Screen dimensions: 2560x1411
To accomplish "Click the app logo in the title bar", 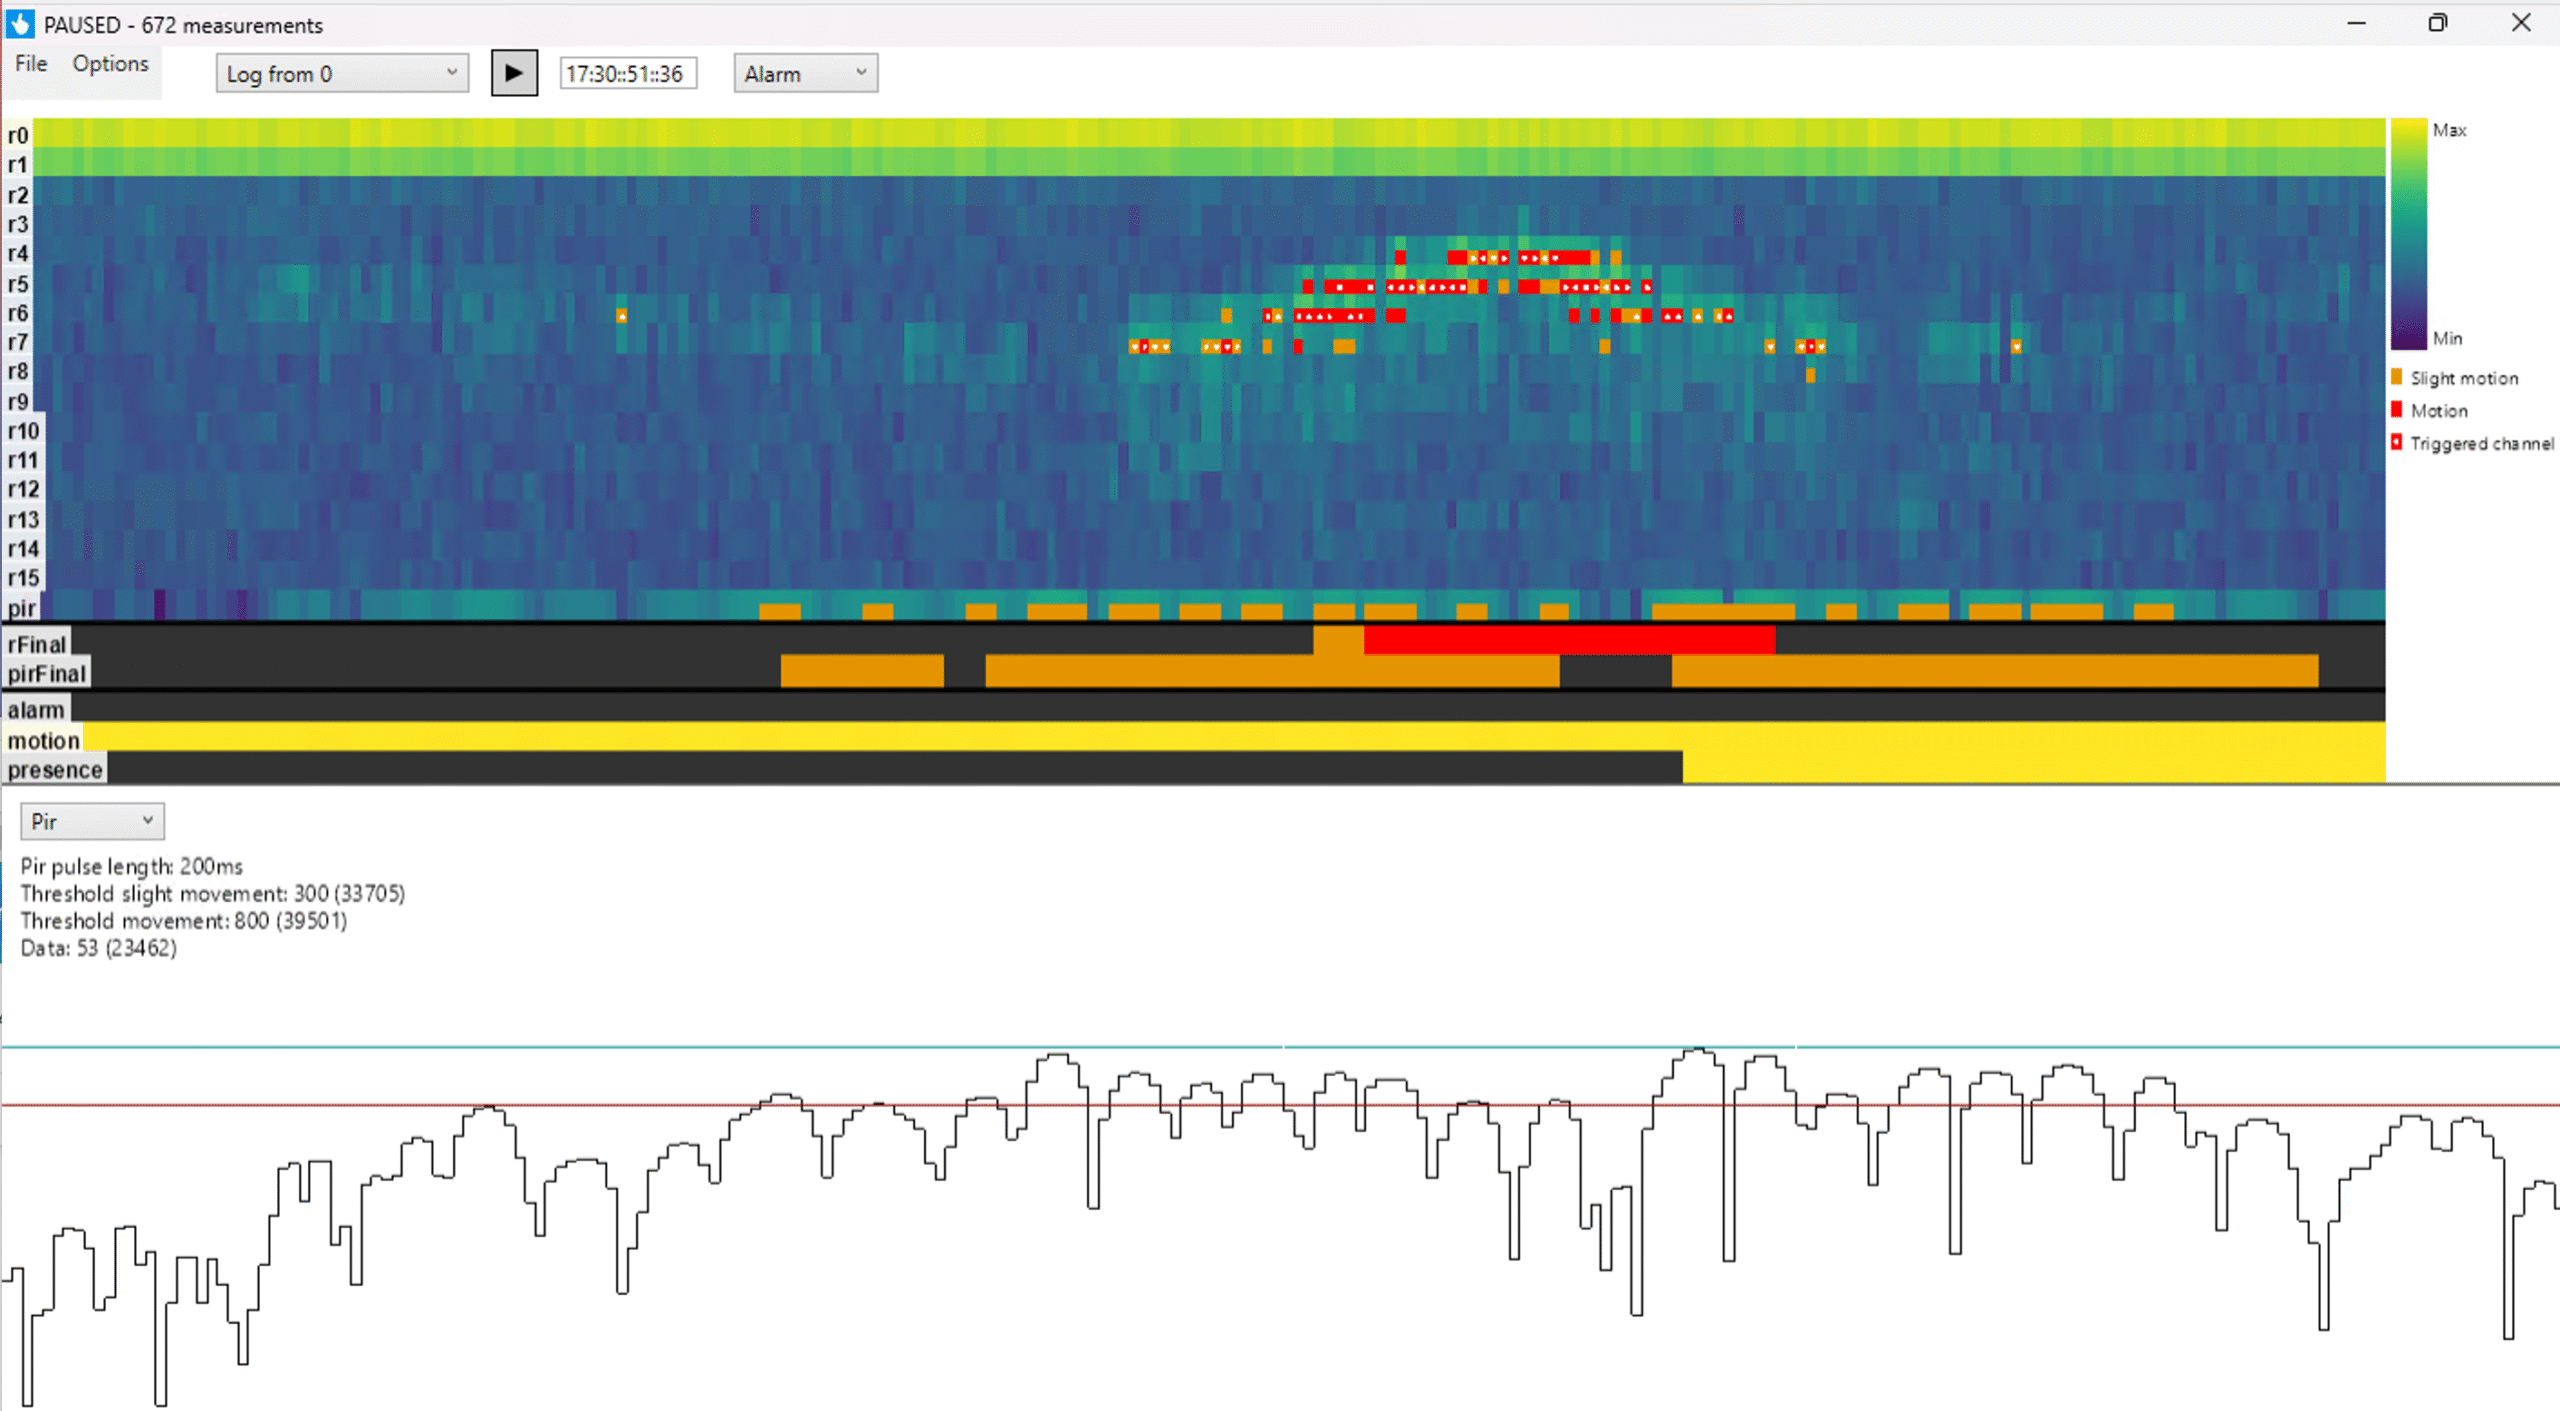I will 20,24.
